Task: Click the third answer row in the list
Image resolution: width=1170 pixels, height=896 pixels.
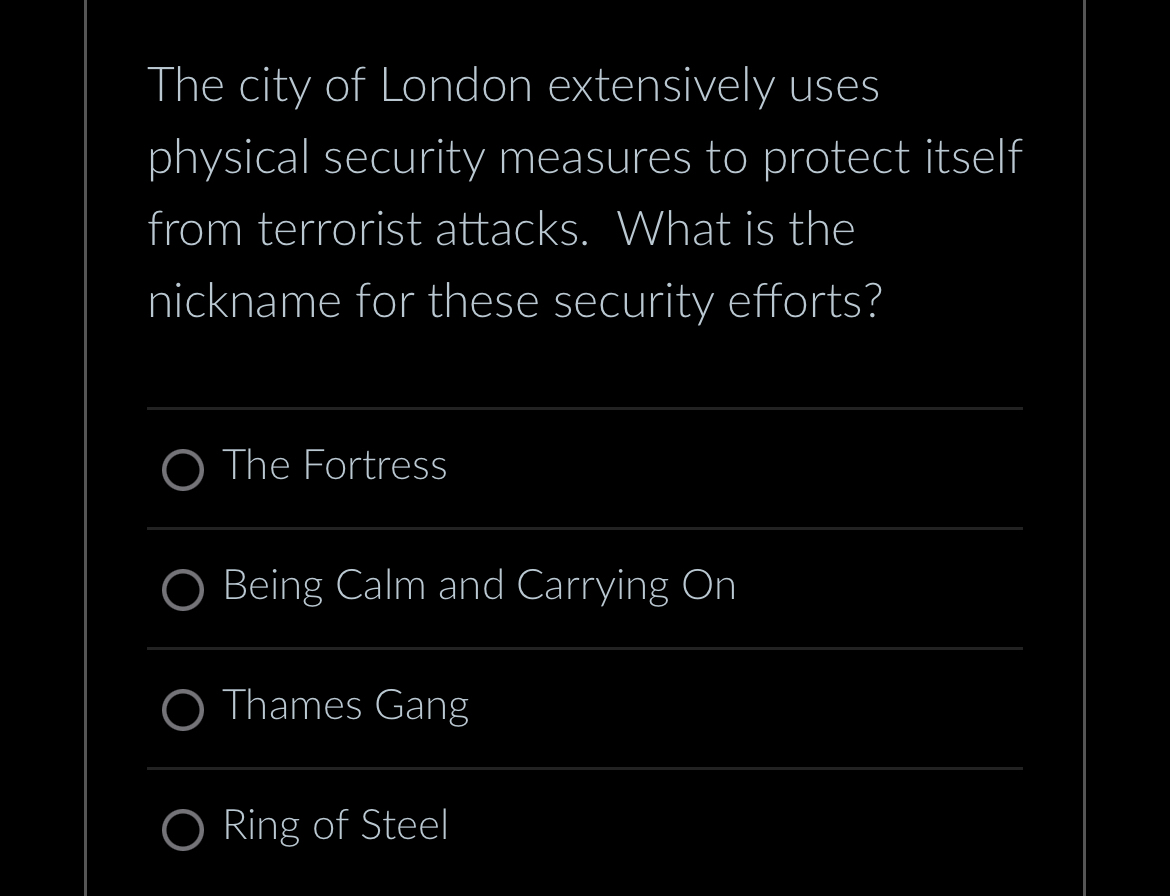Action: 585,708
